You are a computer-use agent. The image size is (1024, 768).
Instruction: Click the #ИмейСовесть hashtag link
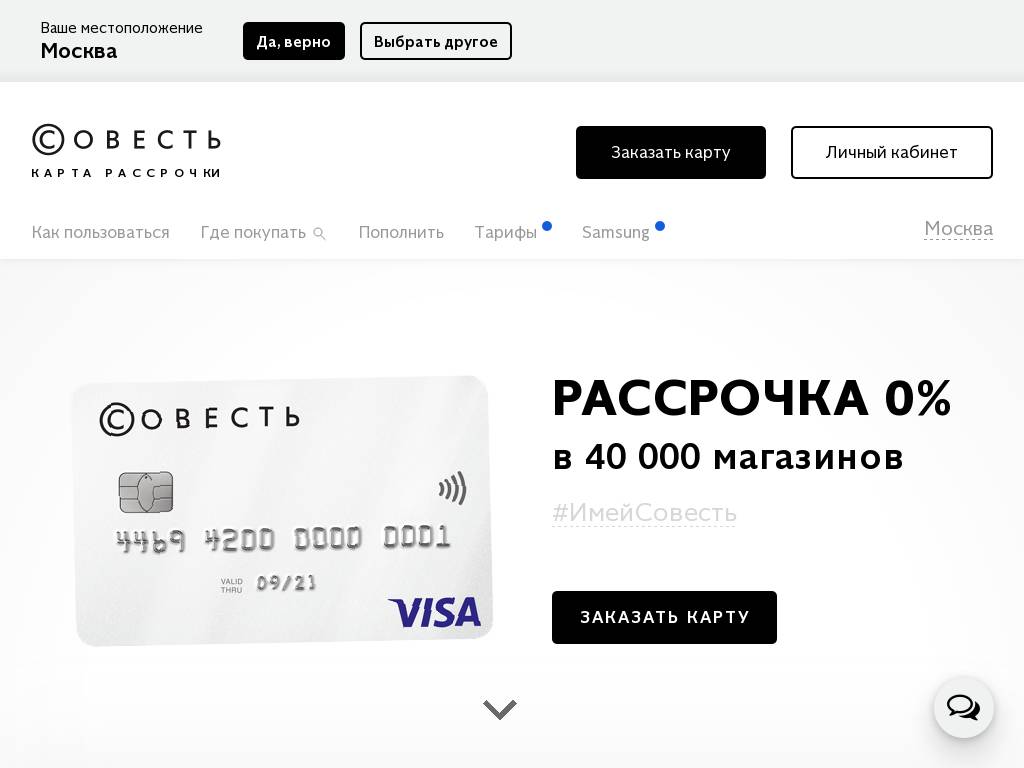point(644,513)
